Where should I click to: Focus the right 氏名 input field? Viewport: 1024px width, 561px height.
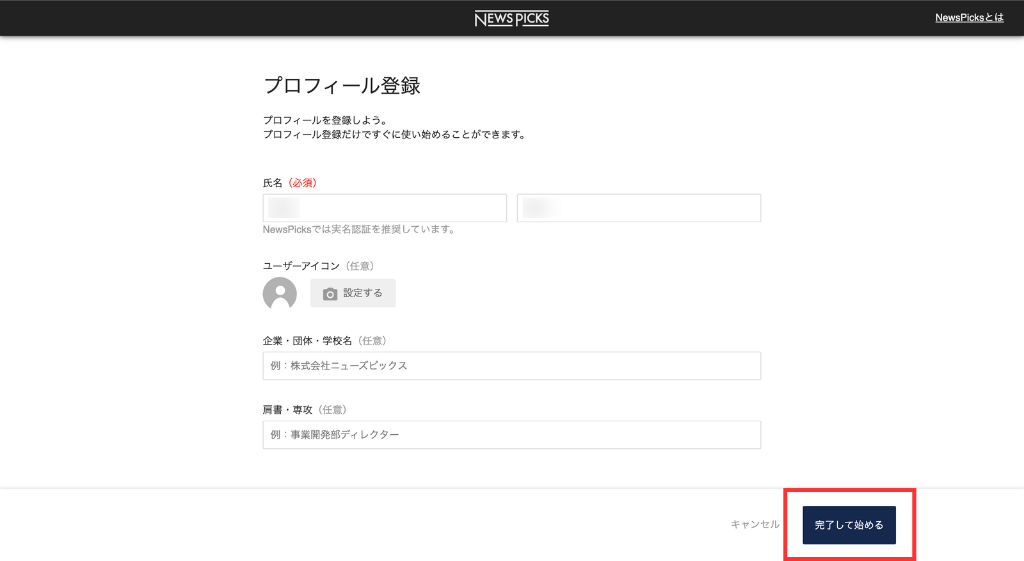(639, 208)
